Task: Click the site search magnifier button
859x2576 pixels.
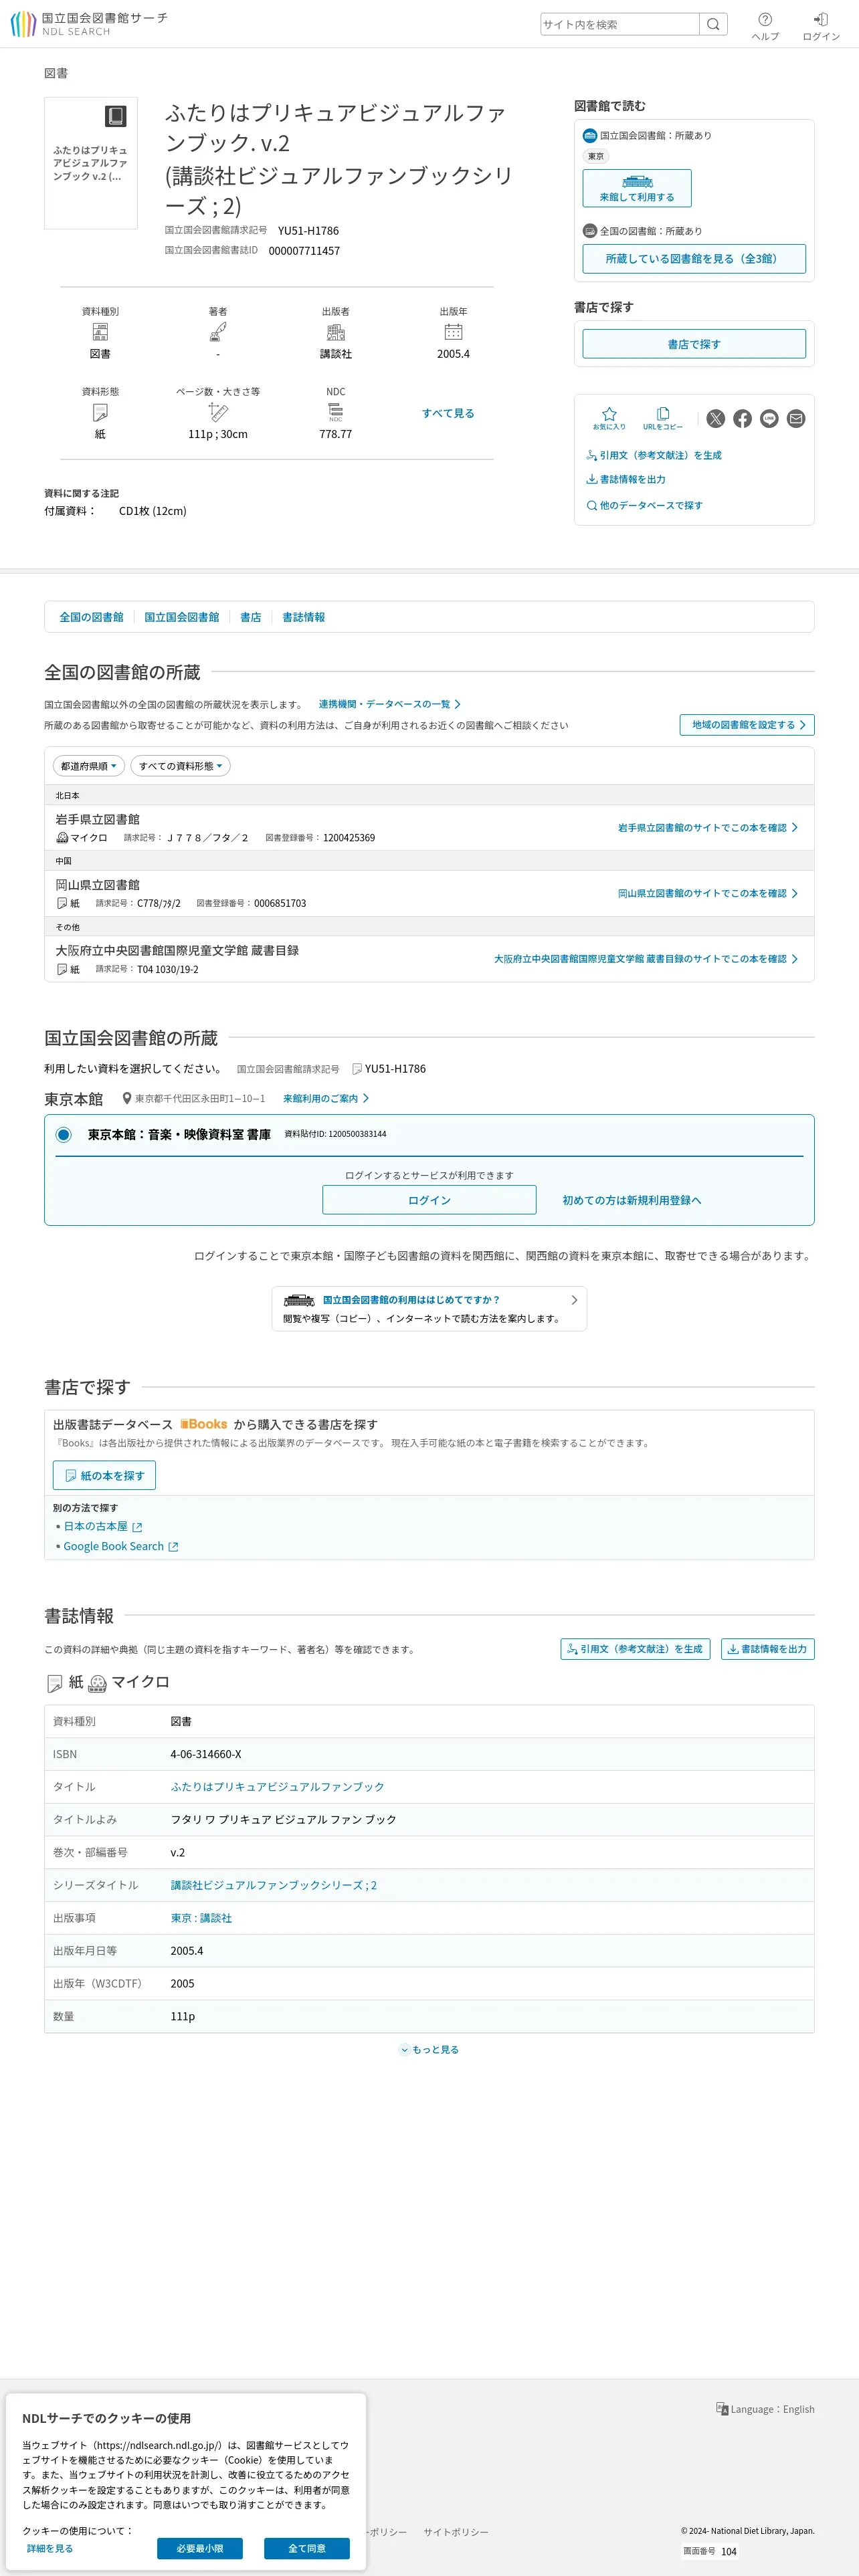Action: [x=713, y=24]
